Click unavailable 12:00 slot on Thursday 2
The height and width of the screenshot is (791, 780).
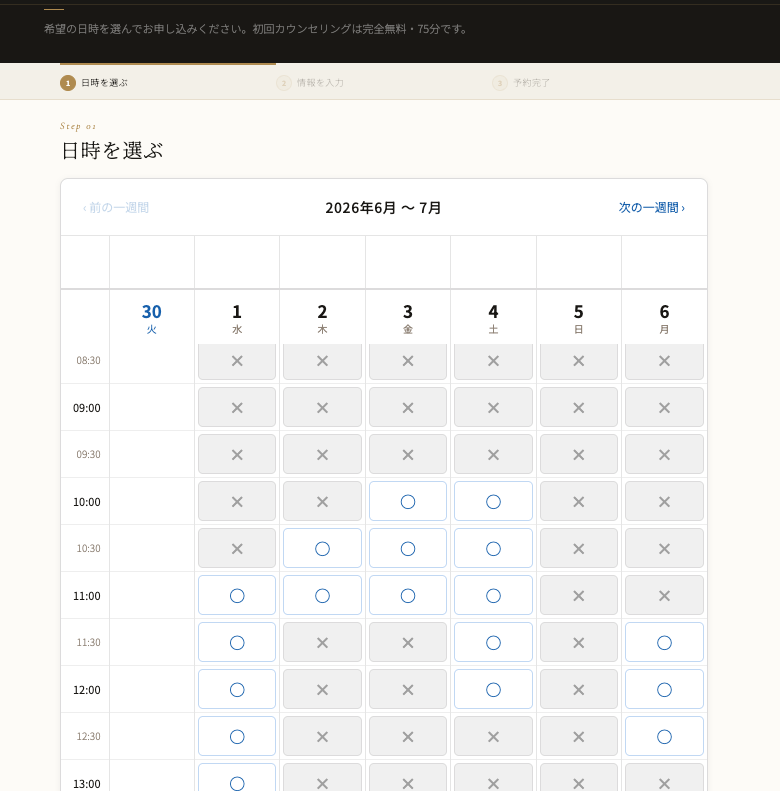point(322,689)
